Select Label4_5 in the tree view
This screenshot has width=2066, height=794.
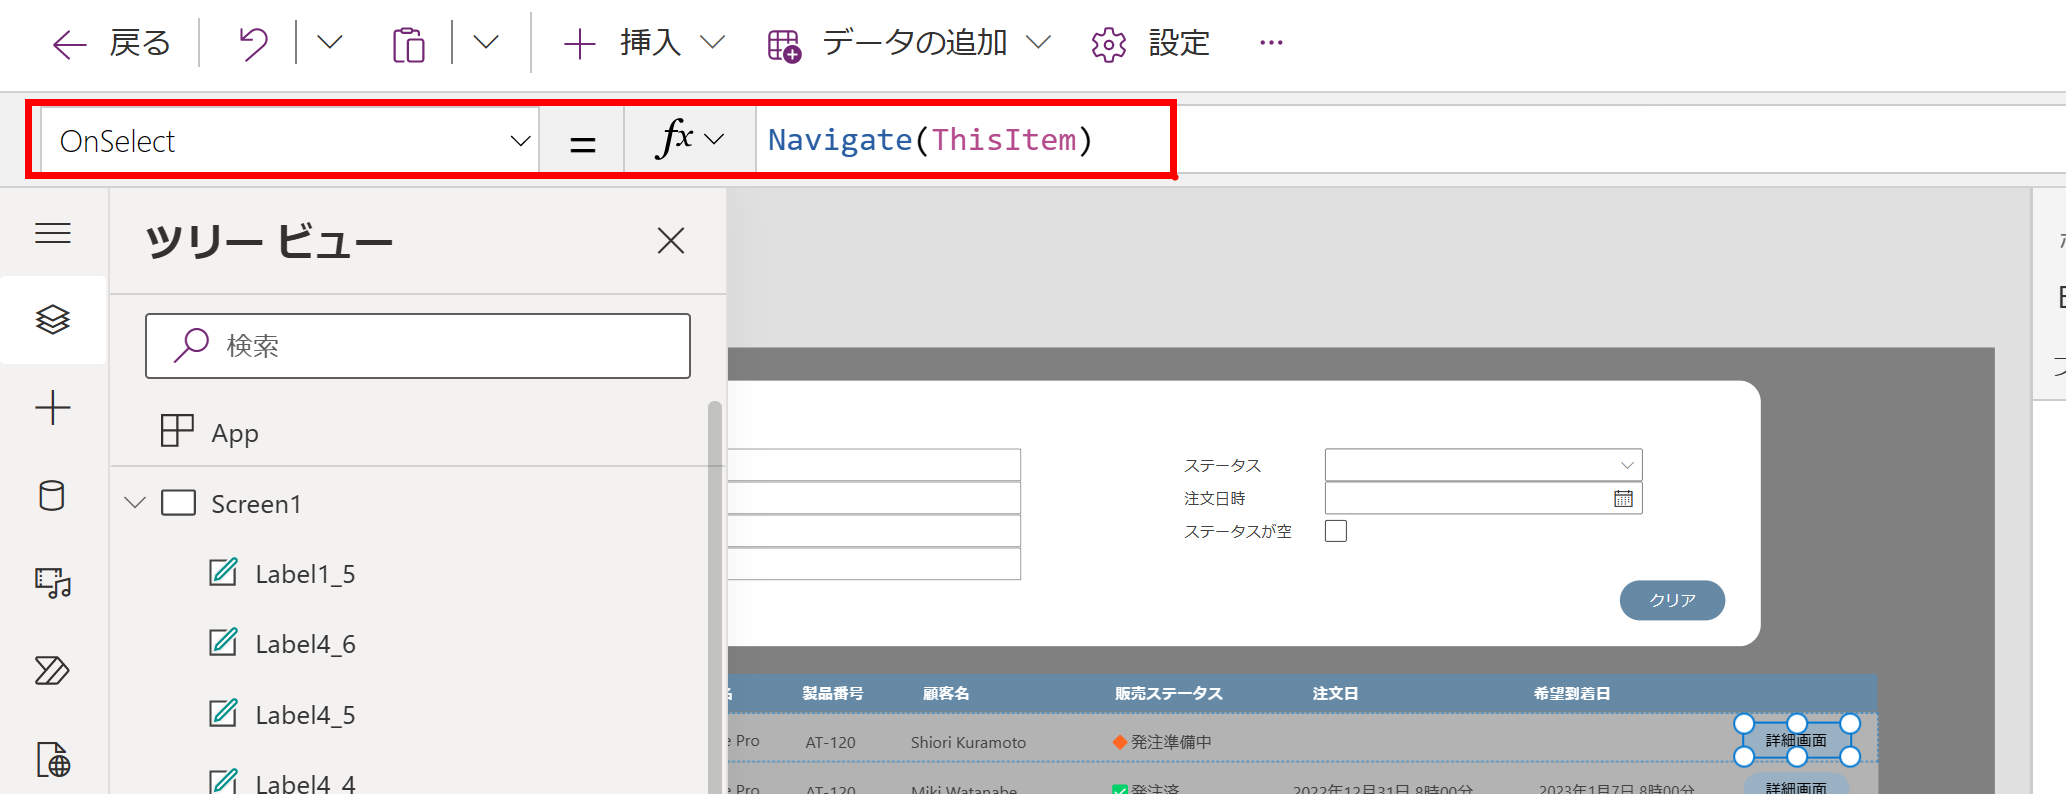(305, 715)
